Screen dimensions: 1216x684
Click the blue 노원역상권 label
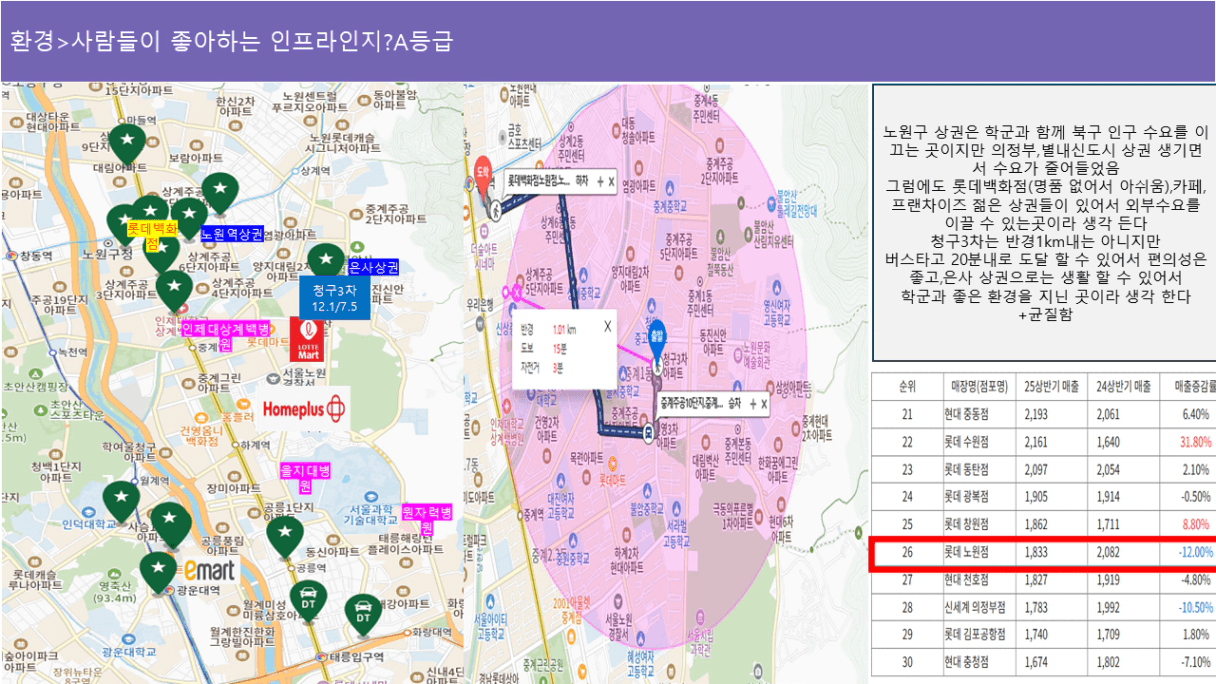tap(232, 234)
